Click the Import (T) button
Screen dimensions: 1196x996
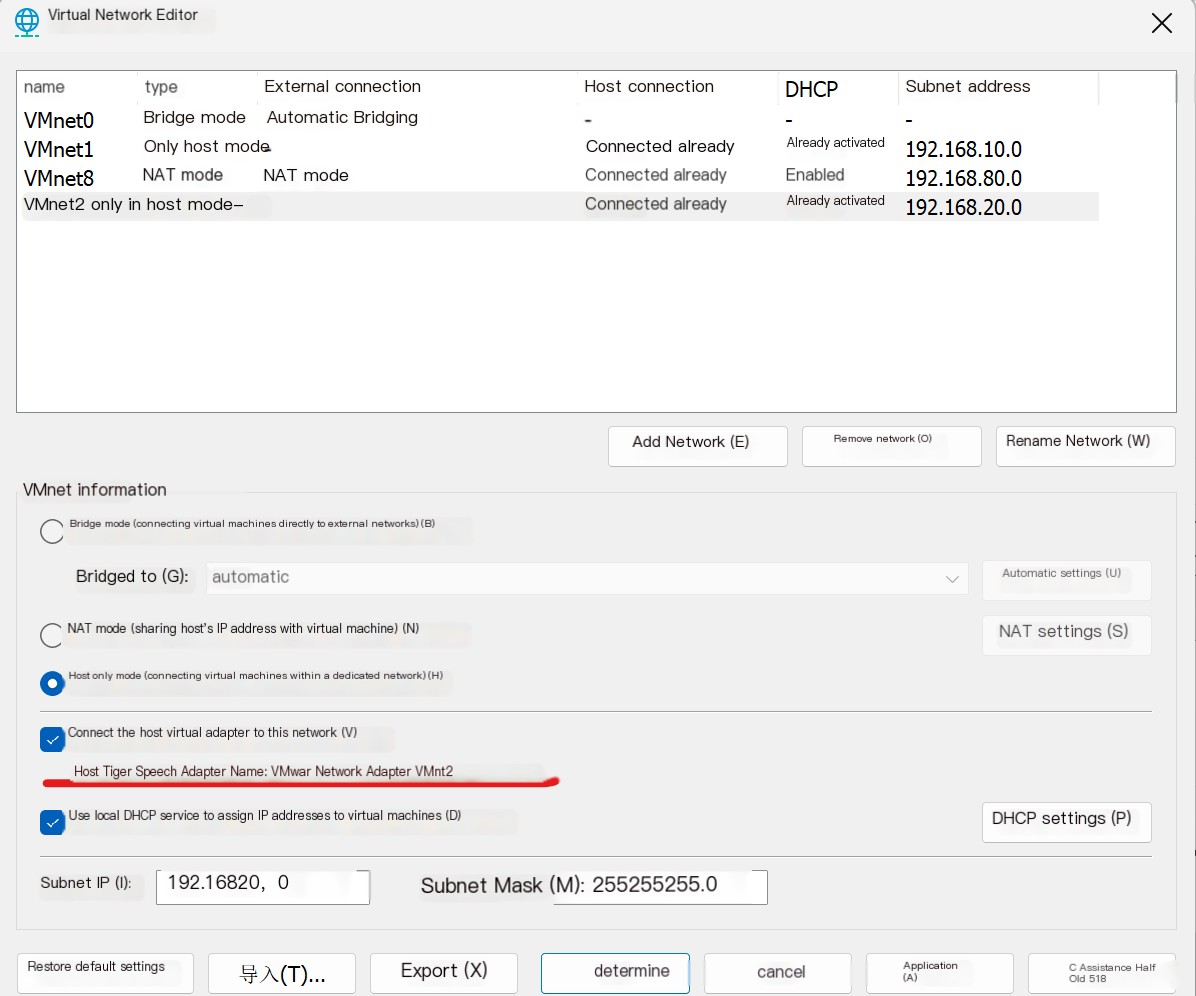tap(281, 973)
